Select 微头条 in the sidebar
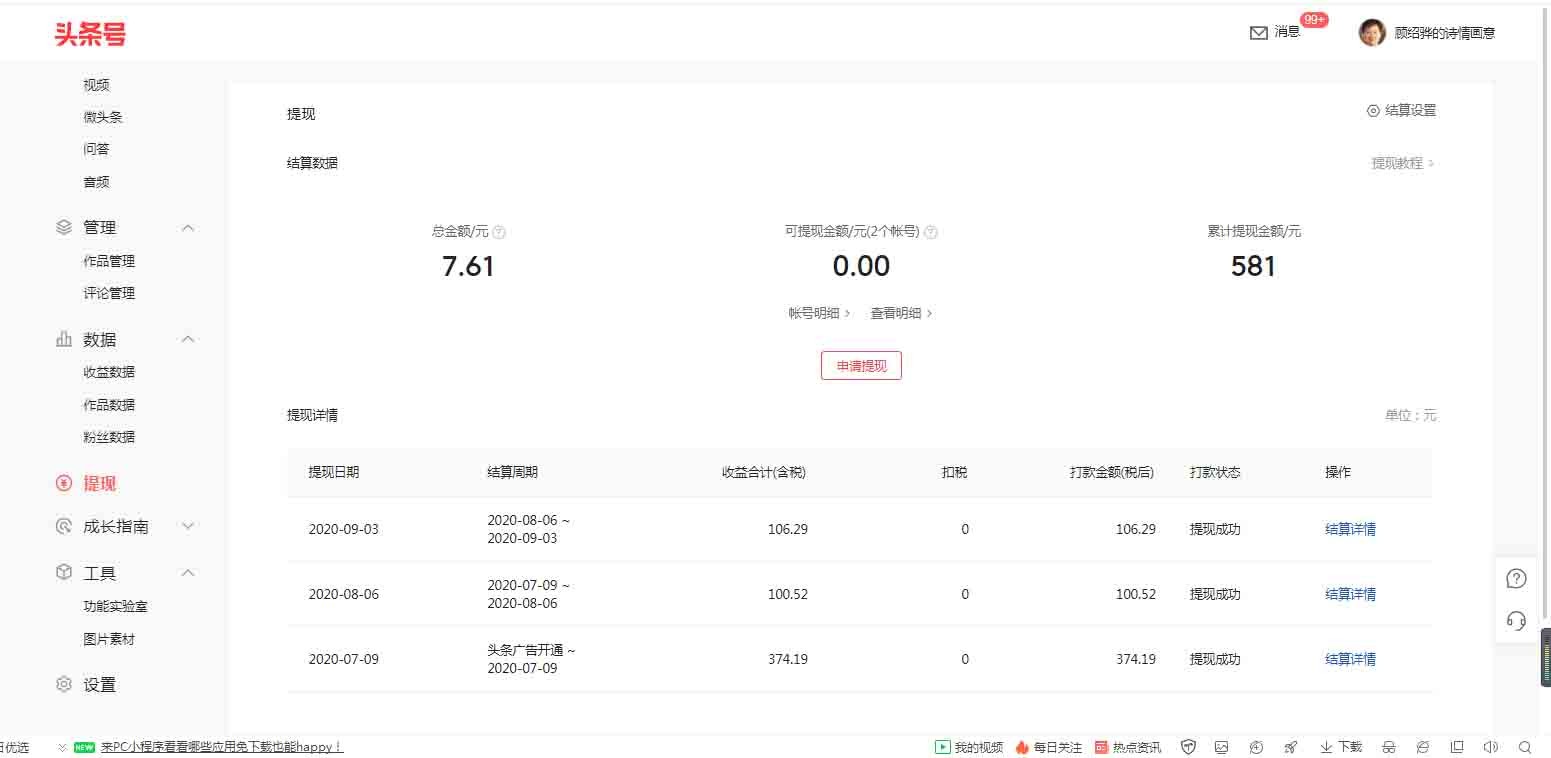This screenshot has width=1551, height=758. click(x=103, y=117)
